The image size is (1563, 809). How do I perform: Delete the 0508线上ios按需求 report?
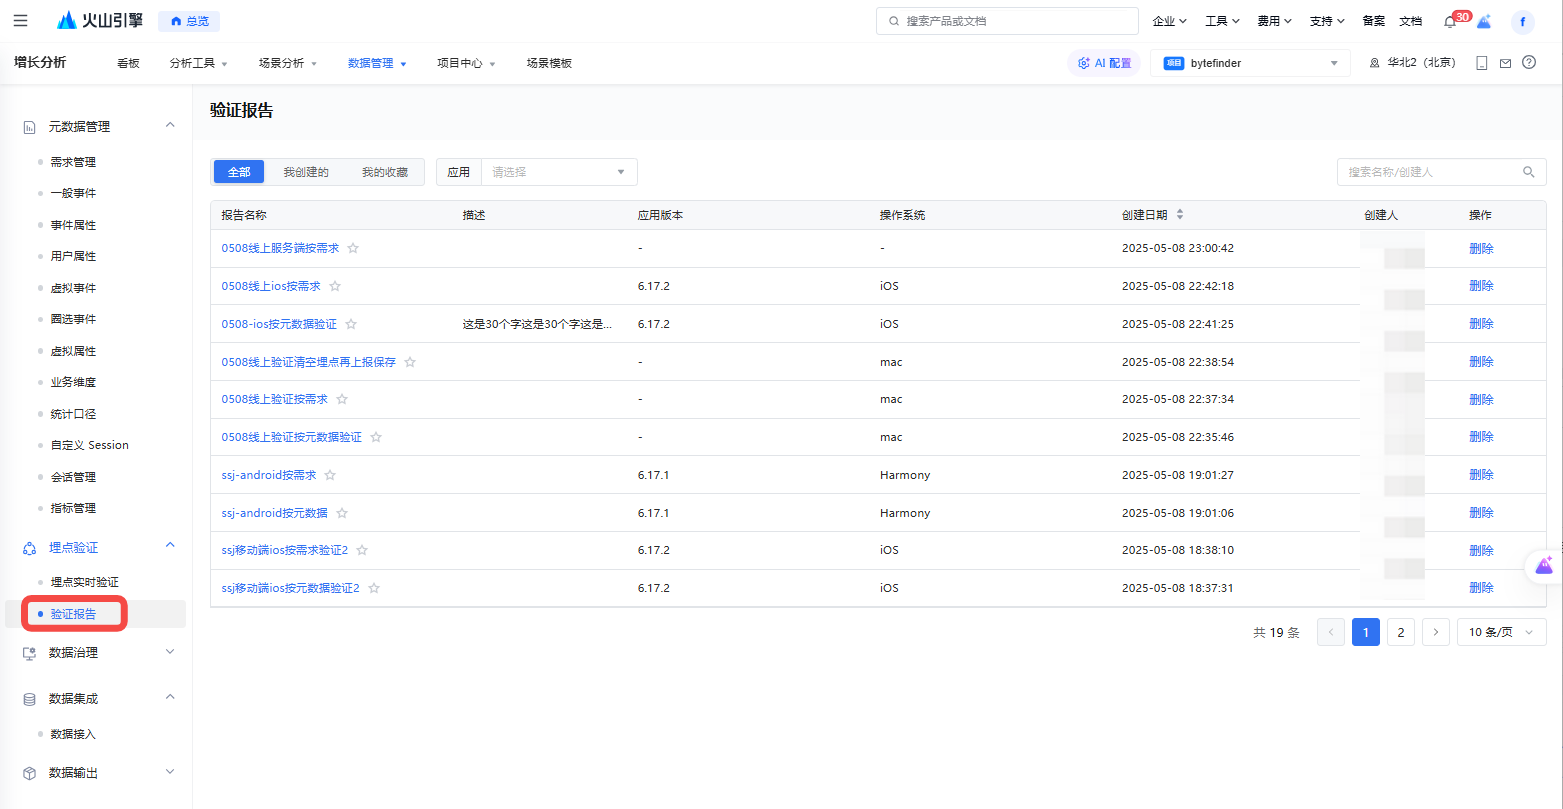pos(1481,286)
